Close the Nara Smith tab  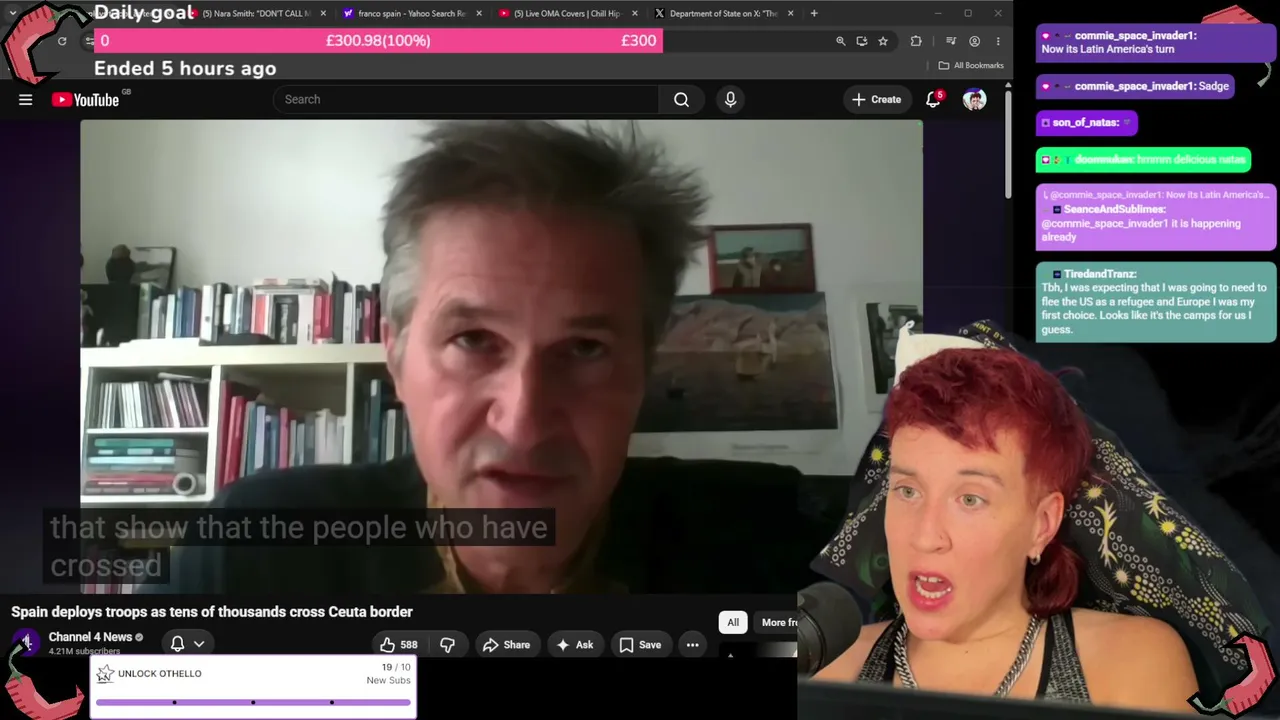click(323, 13)
